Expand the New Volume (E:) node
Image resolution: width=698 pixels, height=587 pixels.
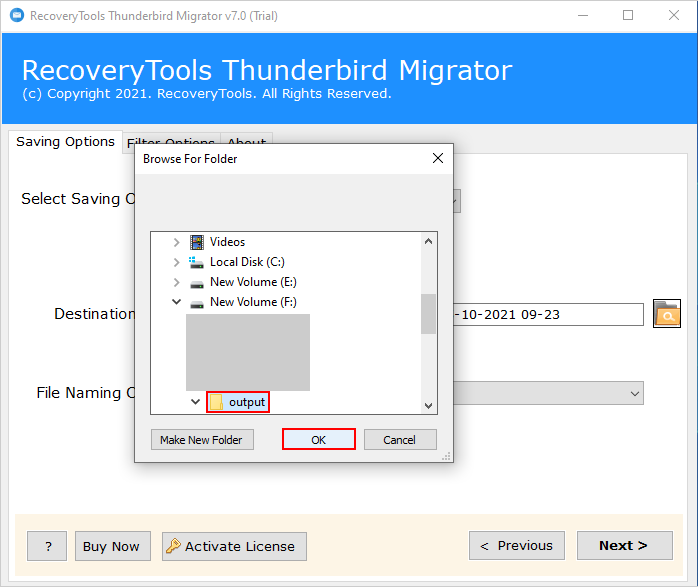pyautogui.click(x=176, y=282)
